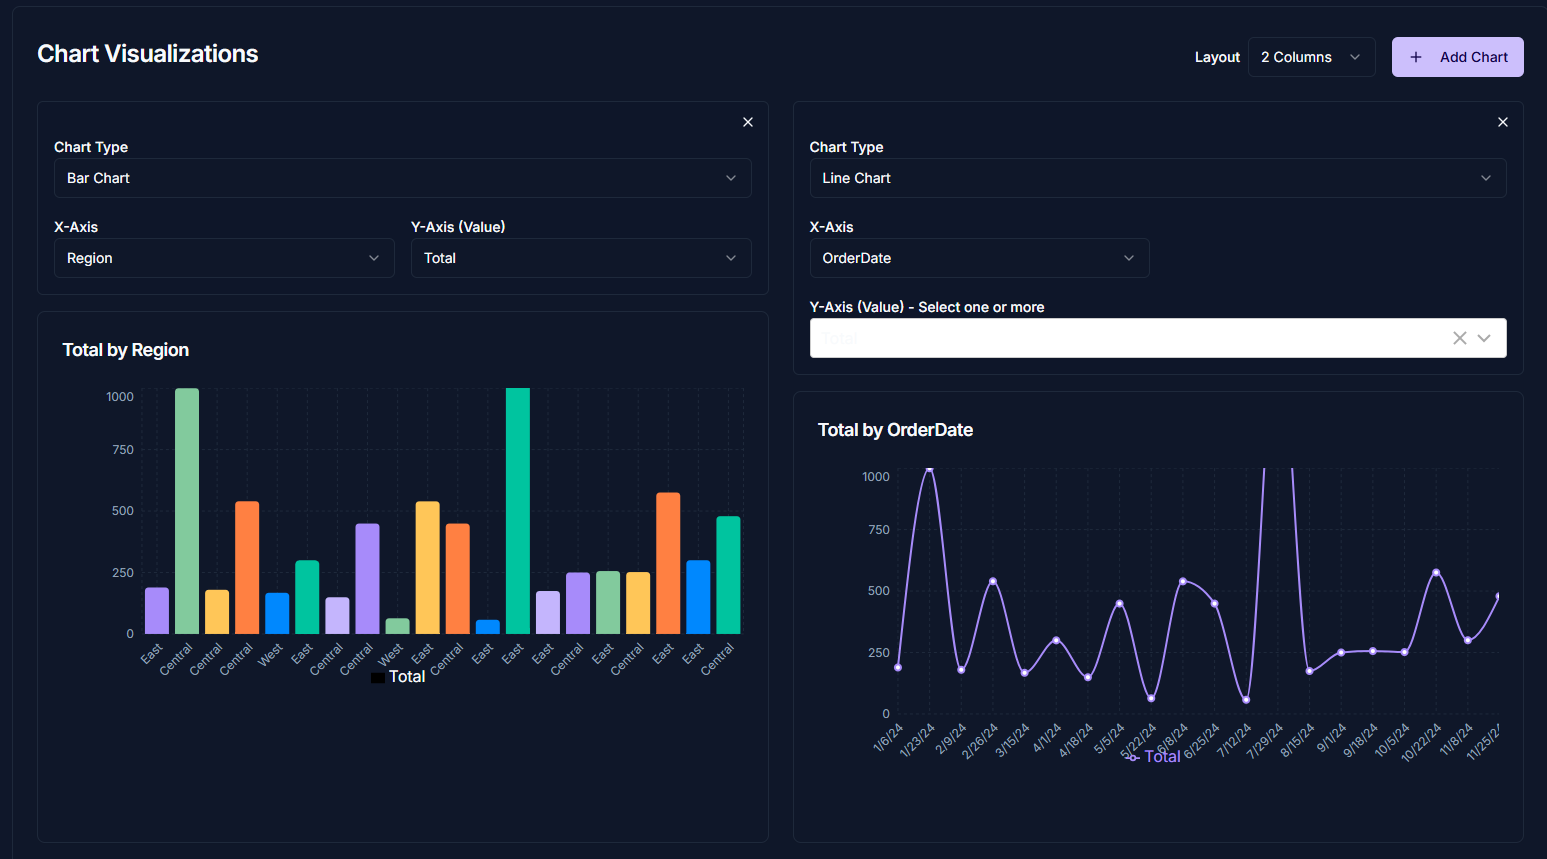
Task: Open the Chart Type dropdown showing Bar Chart
Action: pyautogui.click(x=402, y=178)
